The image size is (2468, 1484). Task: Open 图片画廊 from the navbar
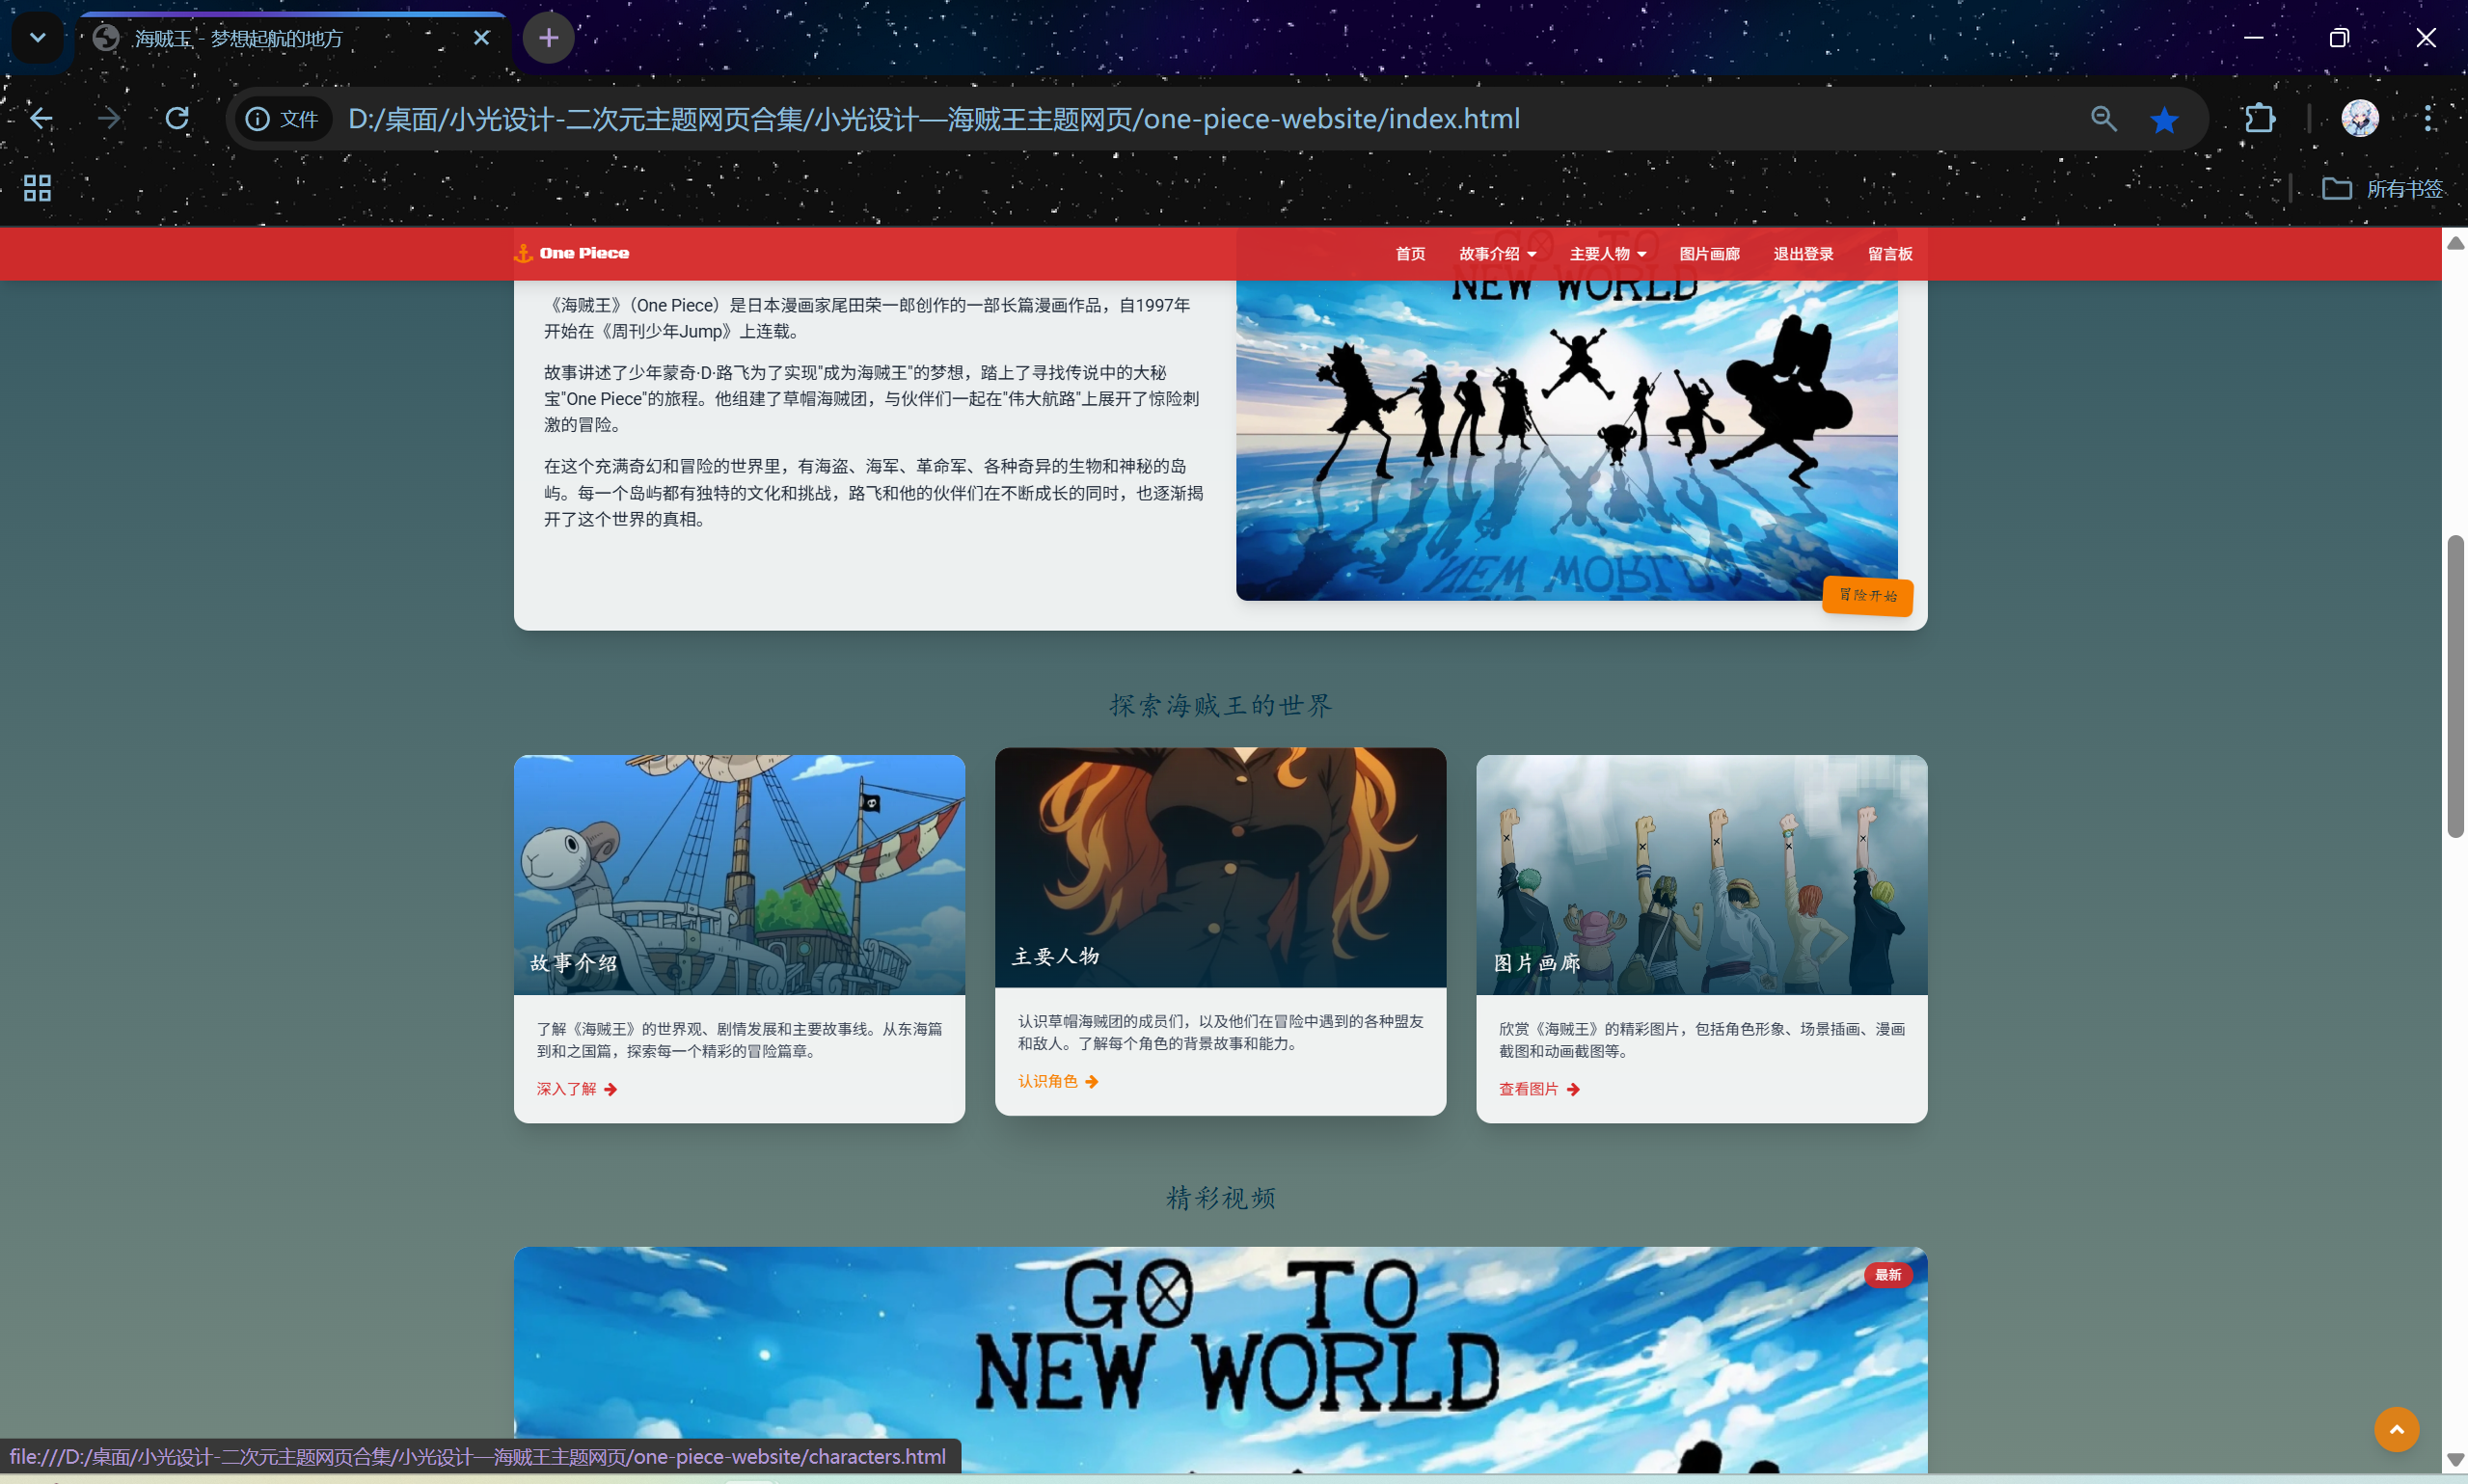1709,254
